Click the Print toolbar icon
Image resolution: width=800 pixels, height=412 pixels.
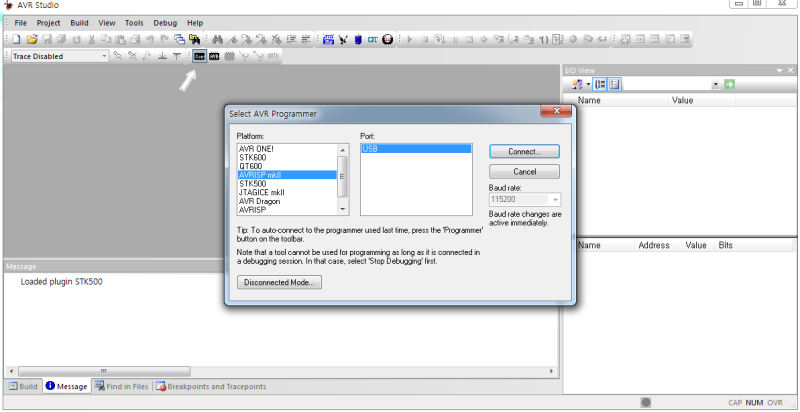coord(135,39)
